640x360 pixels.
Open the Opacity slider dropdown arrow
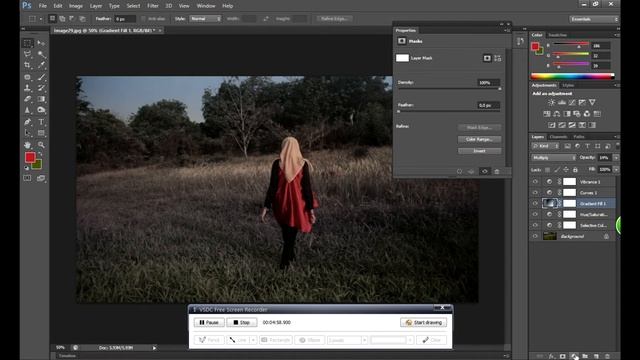616,158
